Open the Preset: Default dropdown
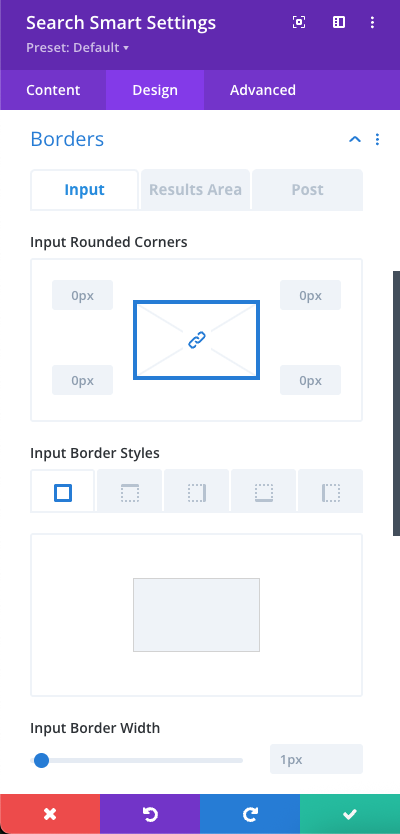400x834 pixels. pyautogui.click(x=78, y=48)
